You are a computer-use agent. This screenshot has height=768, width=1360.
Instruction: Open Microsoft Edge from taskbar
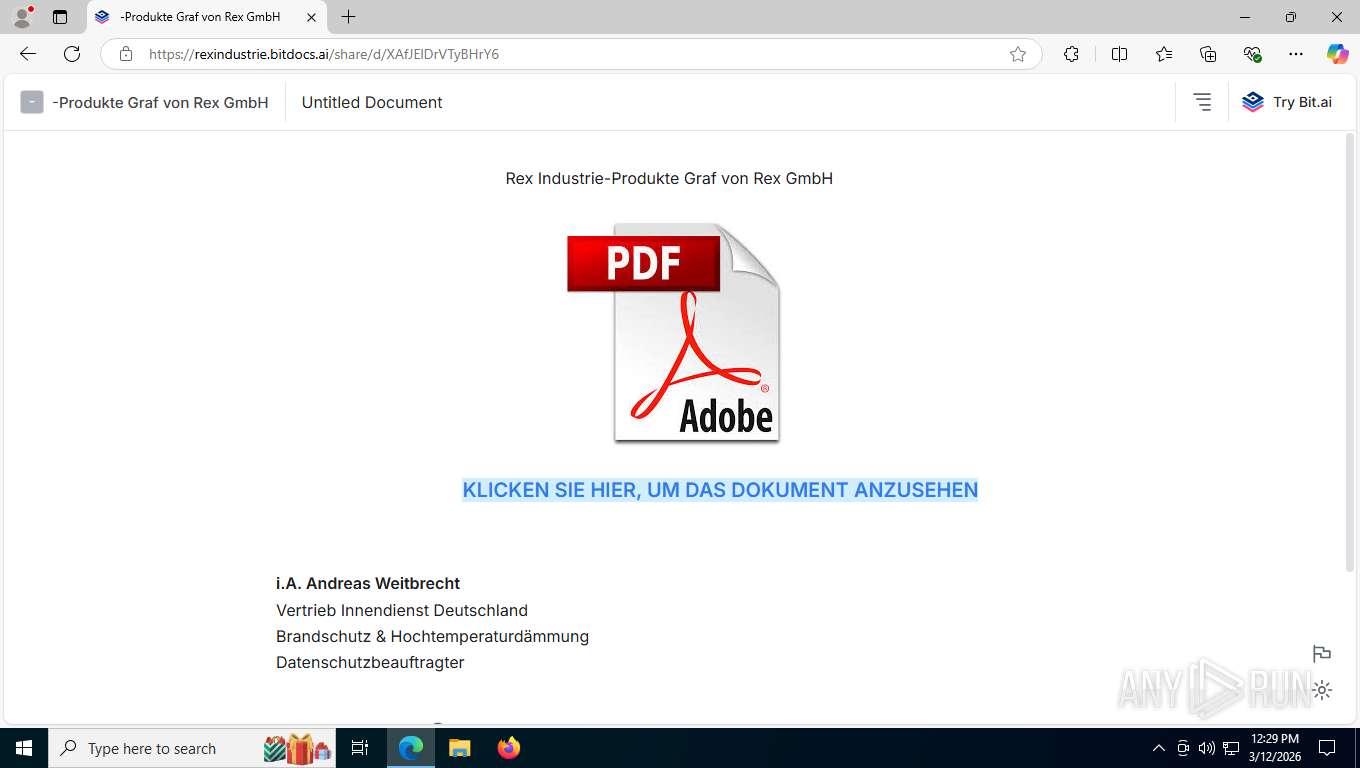410,748
